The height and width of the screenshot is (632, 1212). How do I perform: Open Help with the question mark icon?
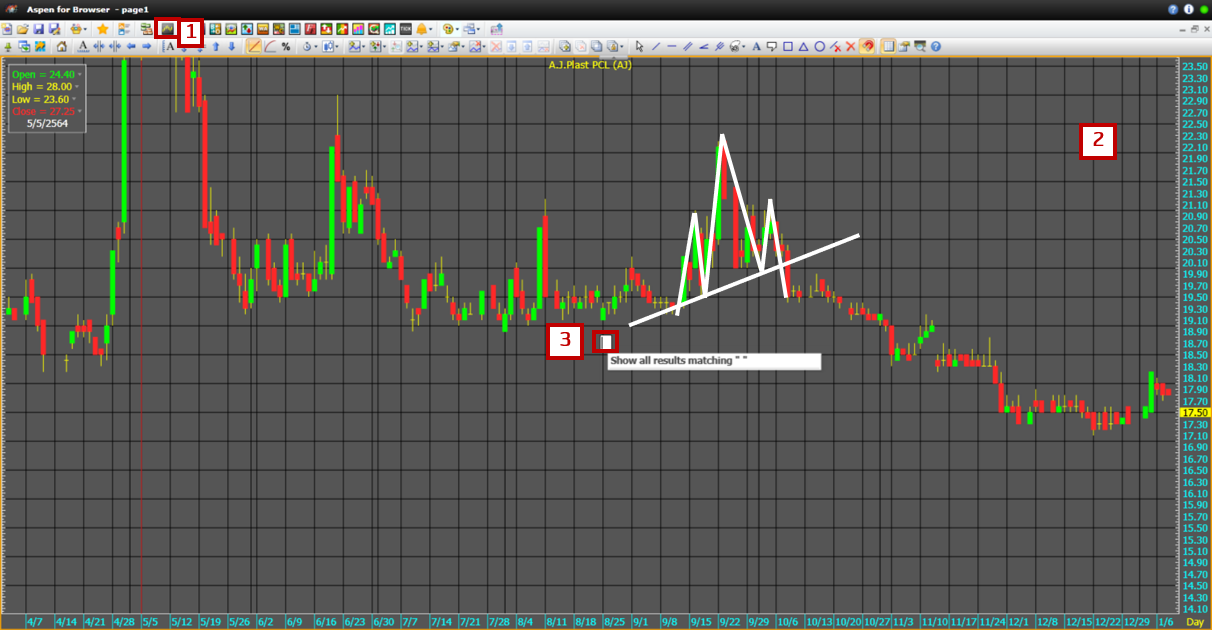pyautogui.click(x=936, y=46)
